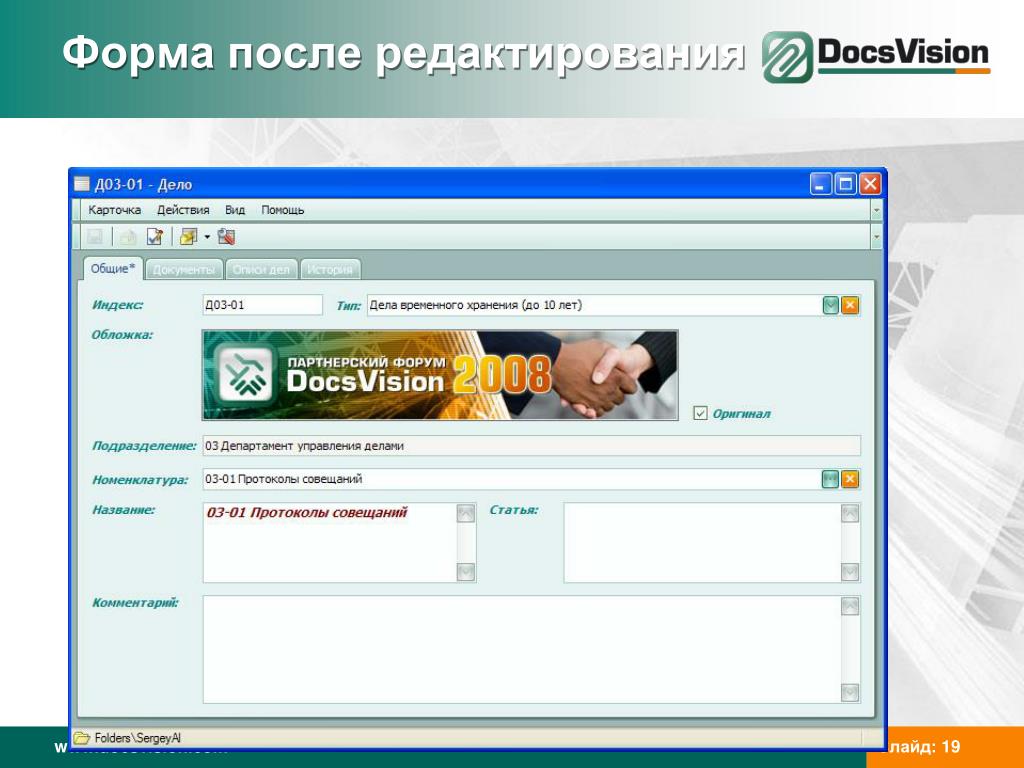Viewport: 1024px width, 768px height.
Task: Open dropdown arrow next to yellow cards icon
Action: [207, 236]
